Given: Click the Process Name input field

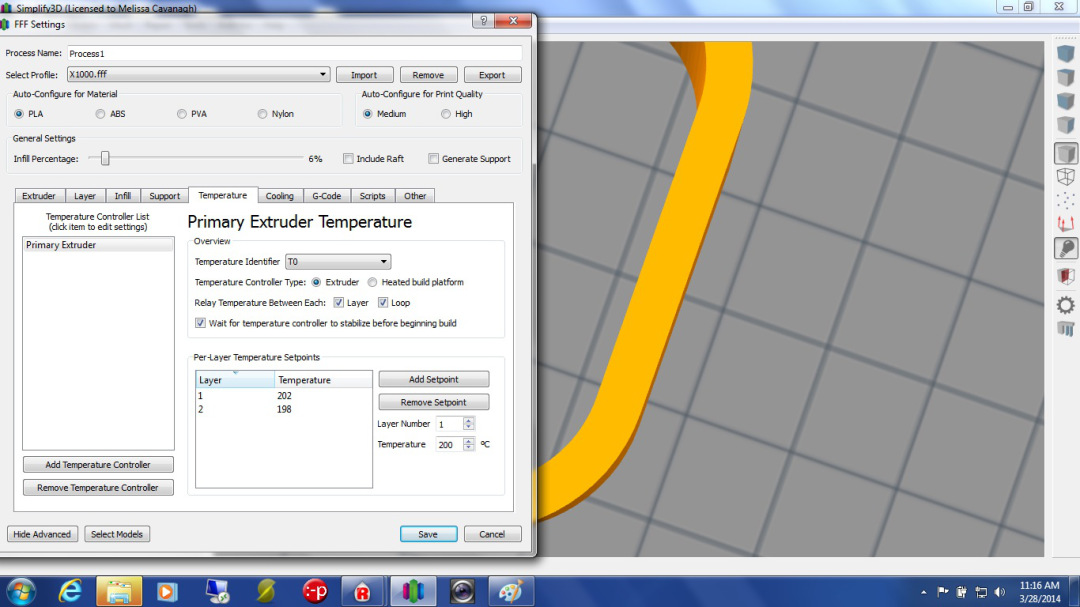Looking at the screenshot, I should [295, 53].
